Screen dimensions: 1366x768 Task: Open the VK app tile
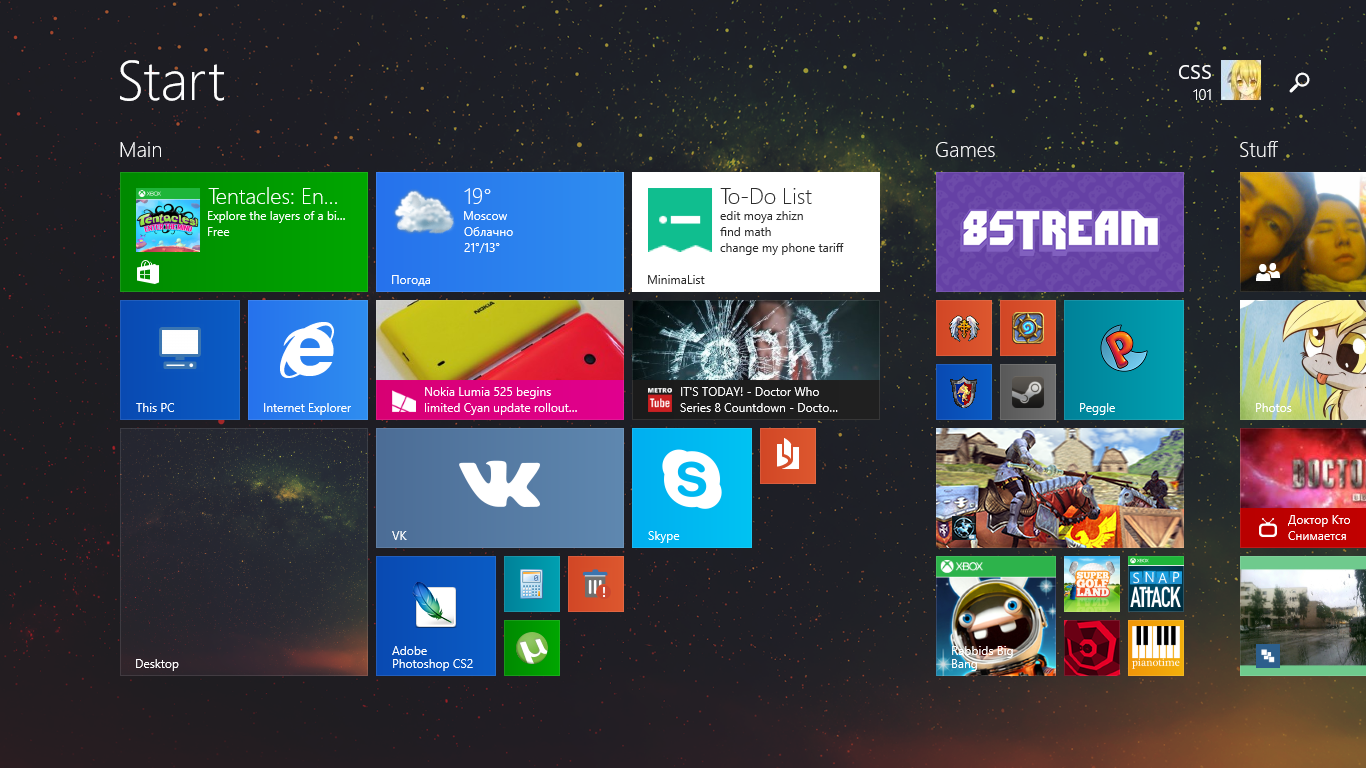tap(500, 488)
